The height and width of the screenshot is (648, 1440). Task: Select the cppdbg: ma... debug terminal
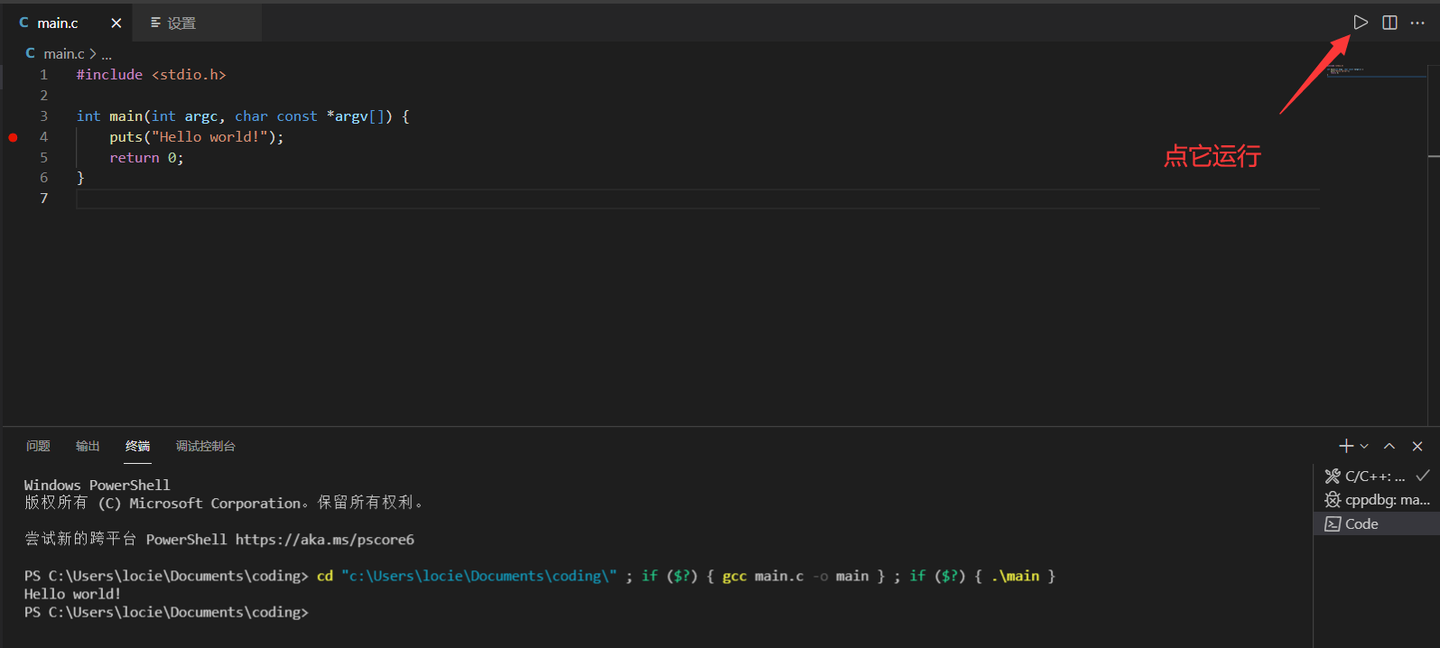[x=1380, y=499]
